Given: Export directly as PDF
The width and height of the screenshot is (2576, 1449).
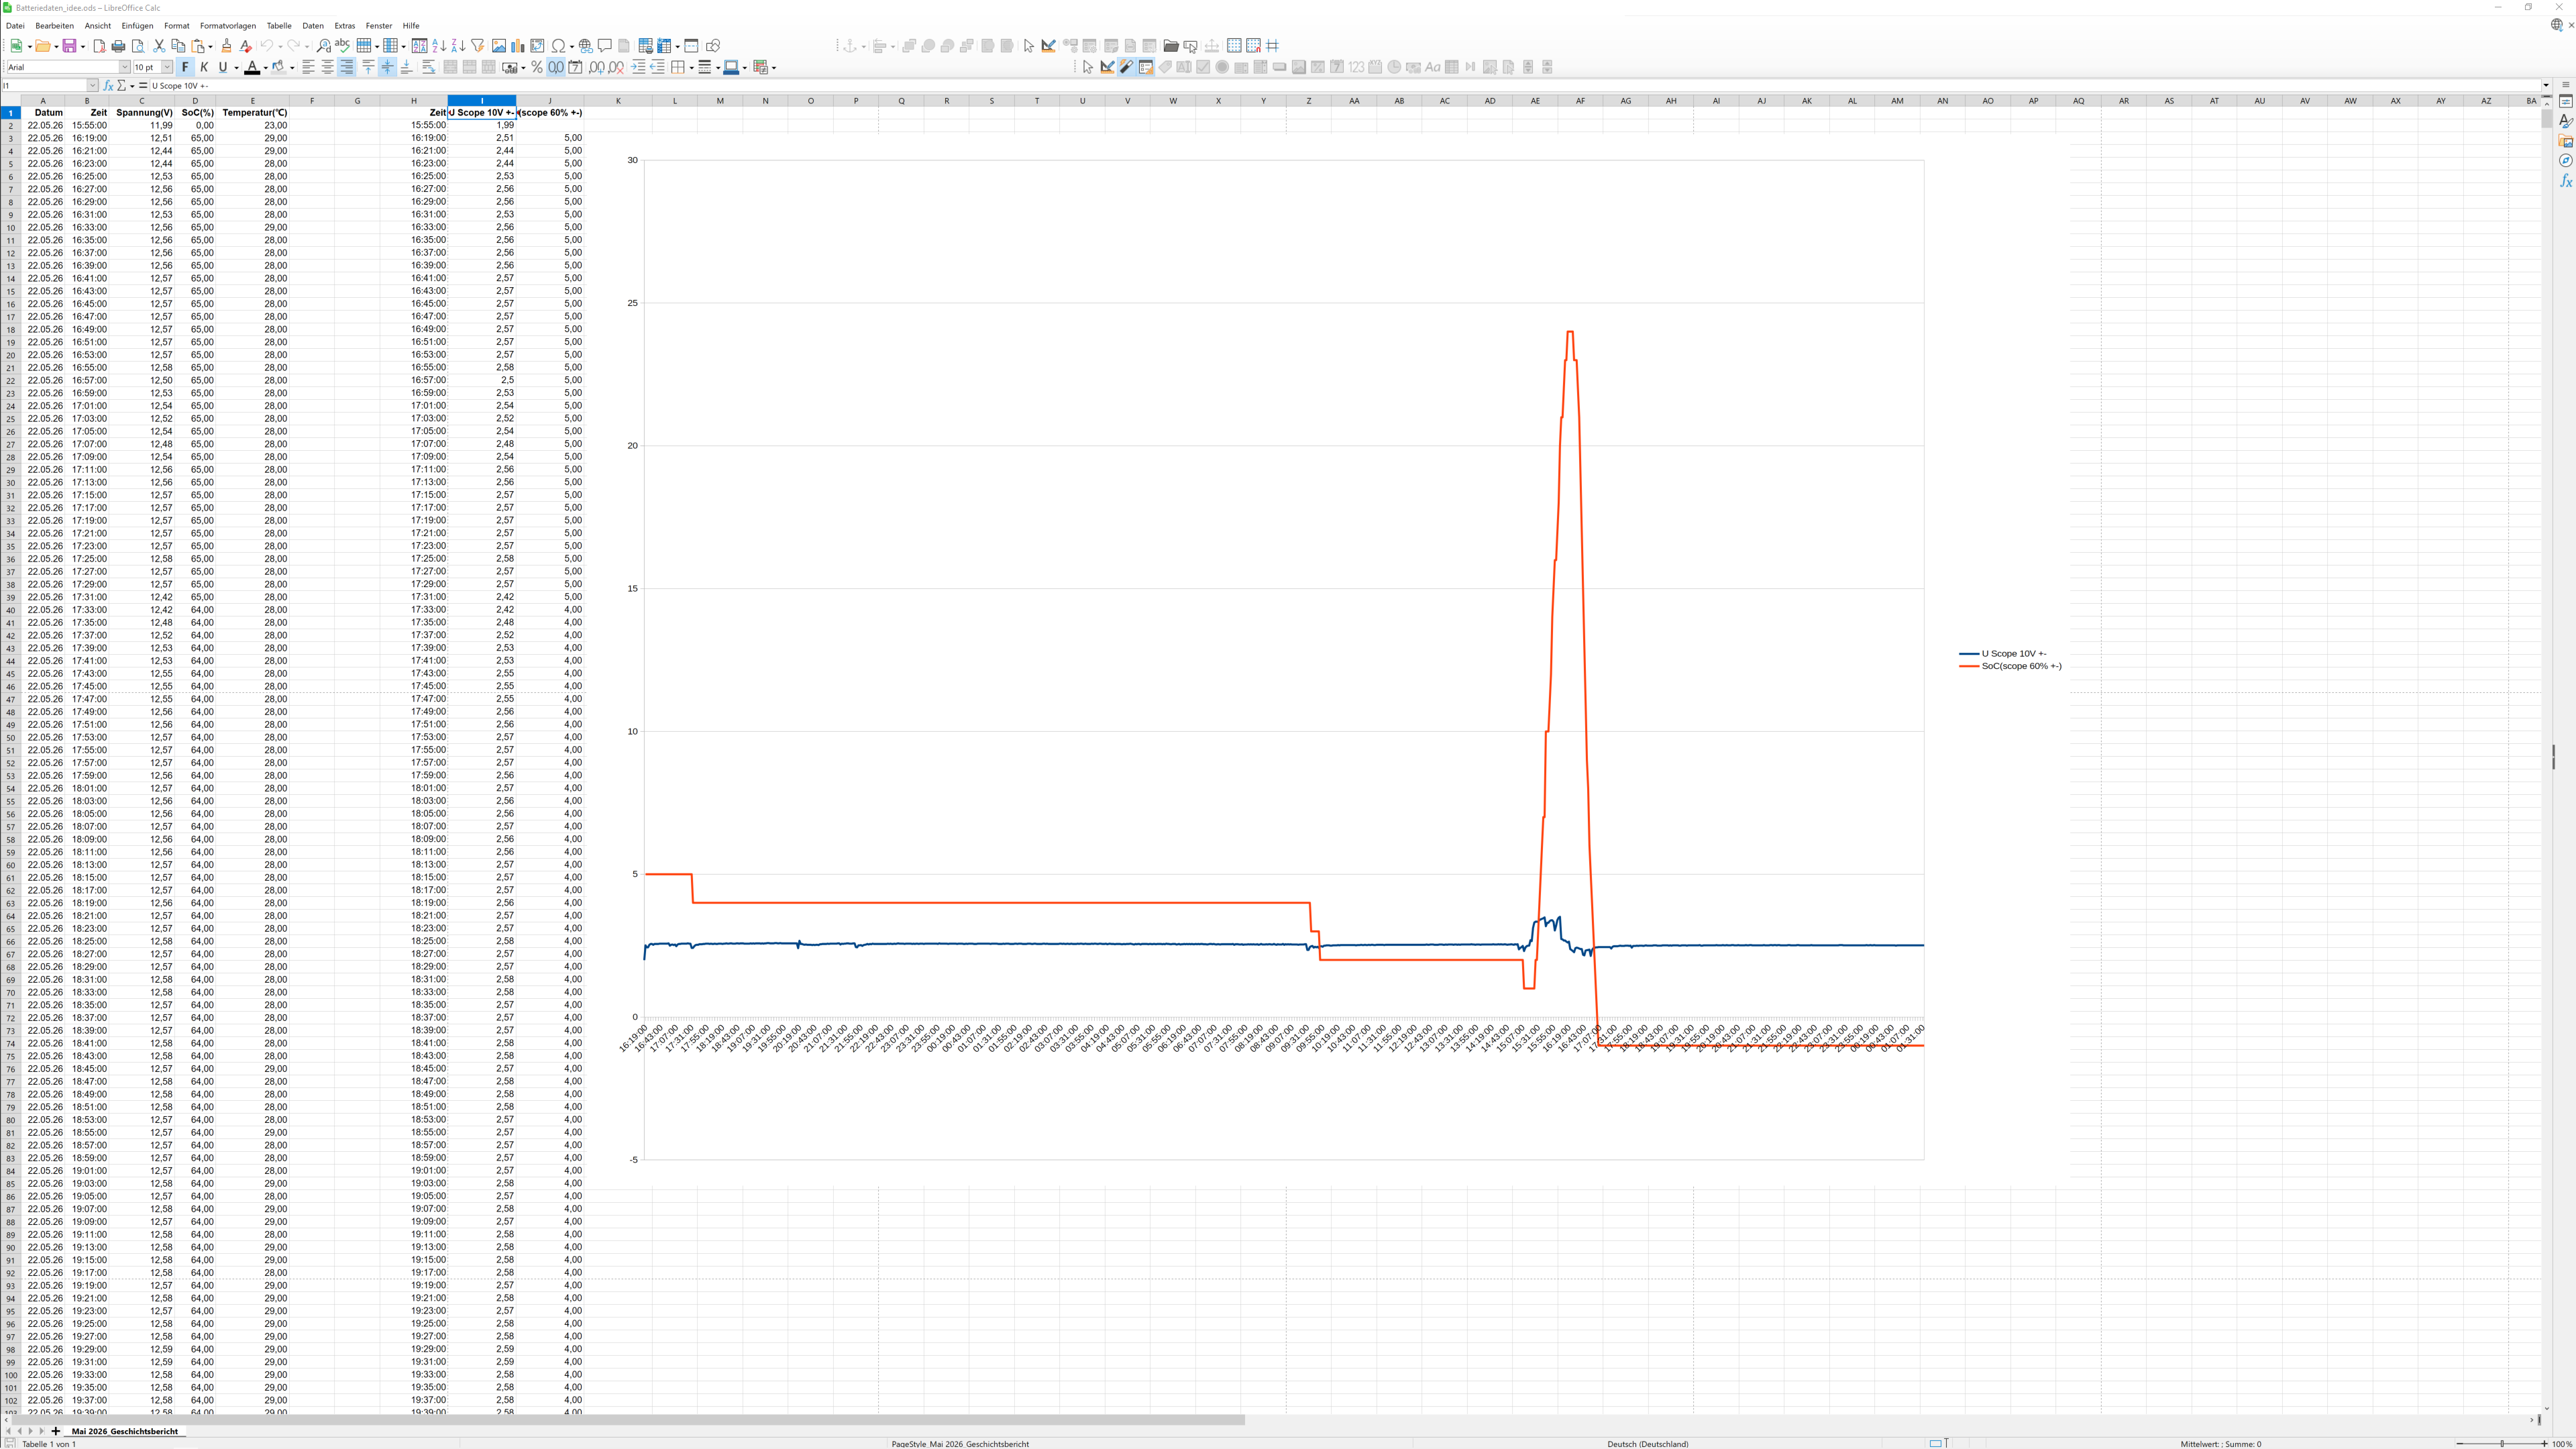Looking at the screenshot, I should click(x=99, y=46).
